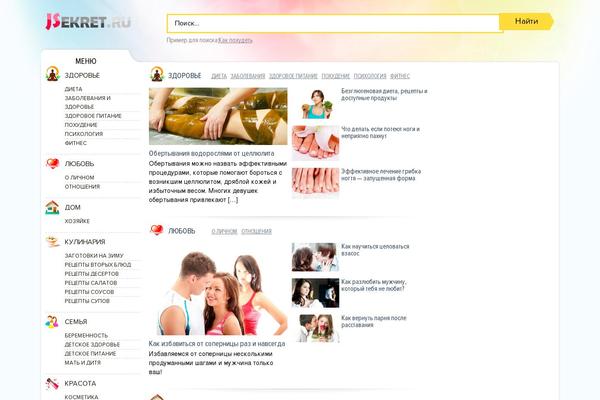Open sidebar category Дом
Viewport: 600px width, 400px height.
tap(72, 207)
